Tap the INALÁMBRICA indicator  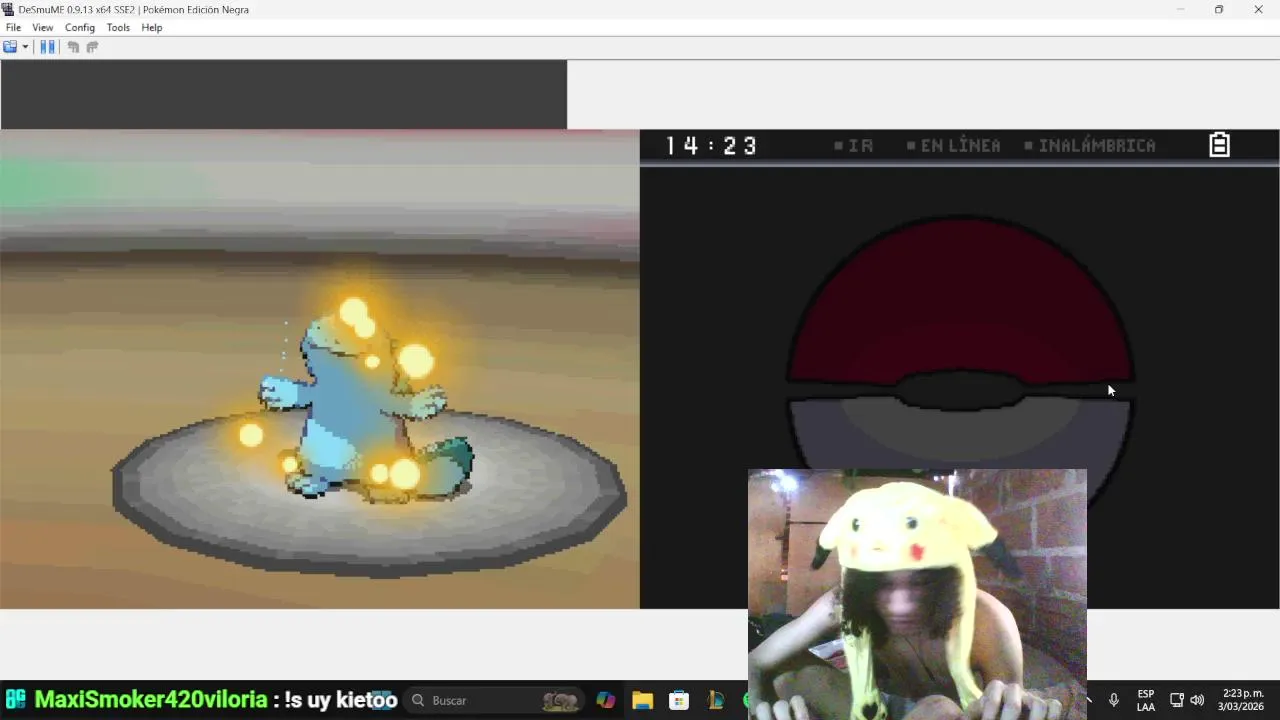tap(1090, 146)
